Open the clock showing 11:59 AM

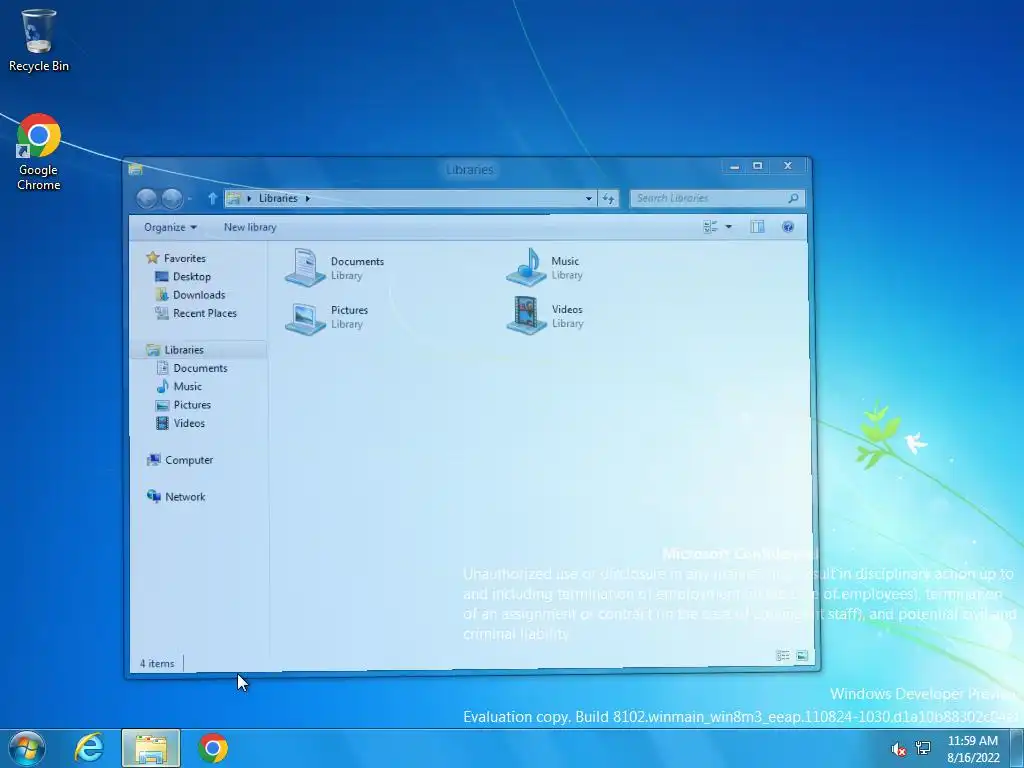973,748
